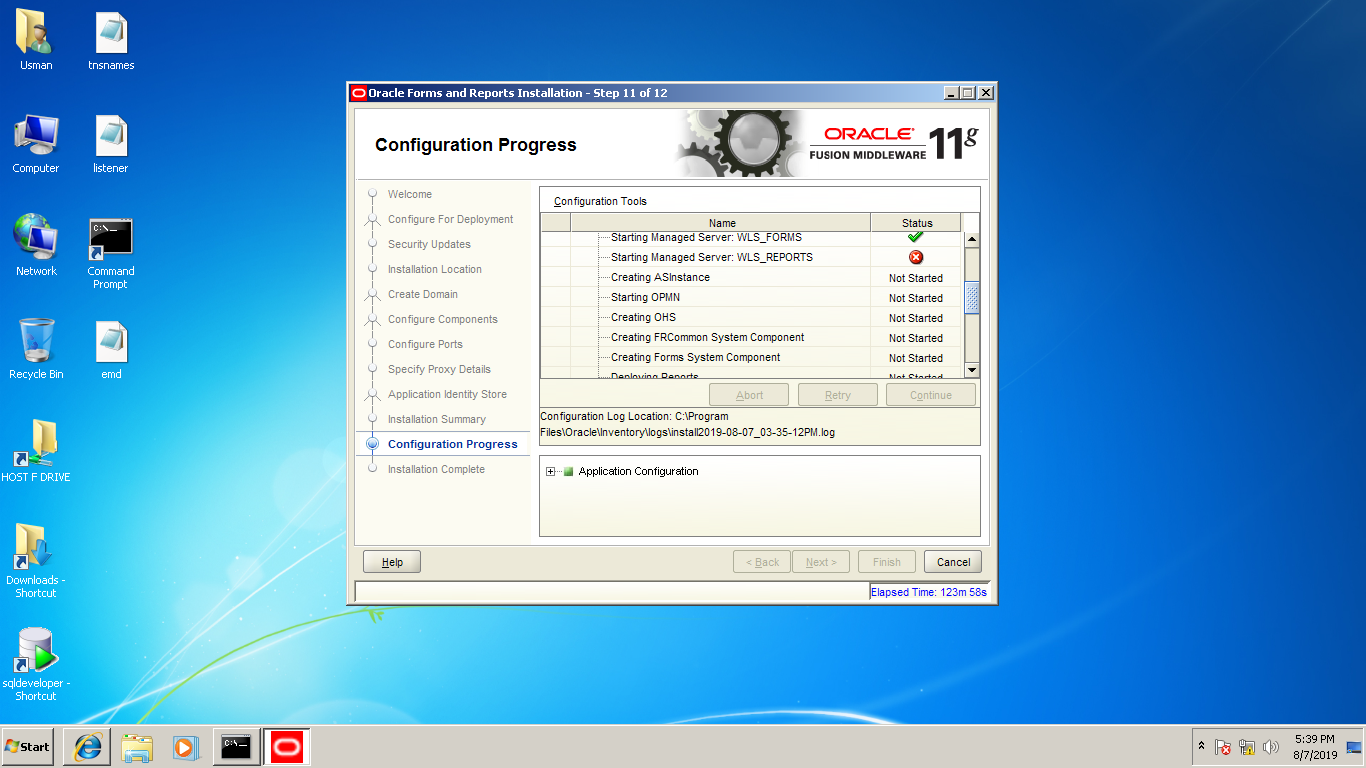Screen dimensions: 1366x768
Task: Select the Installation Summary step
Action: coord(436,419)
